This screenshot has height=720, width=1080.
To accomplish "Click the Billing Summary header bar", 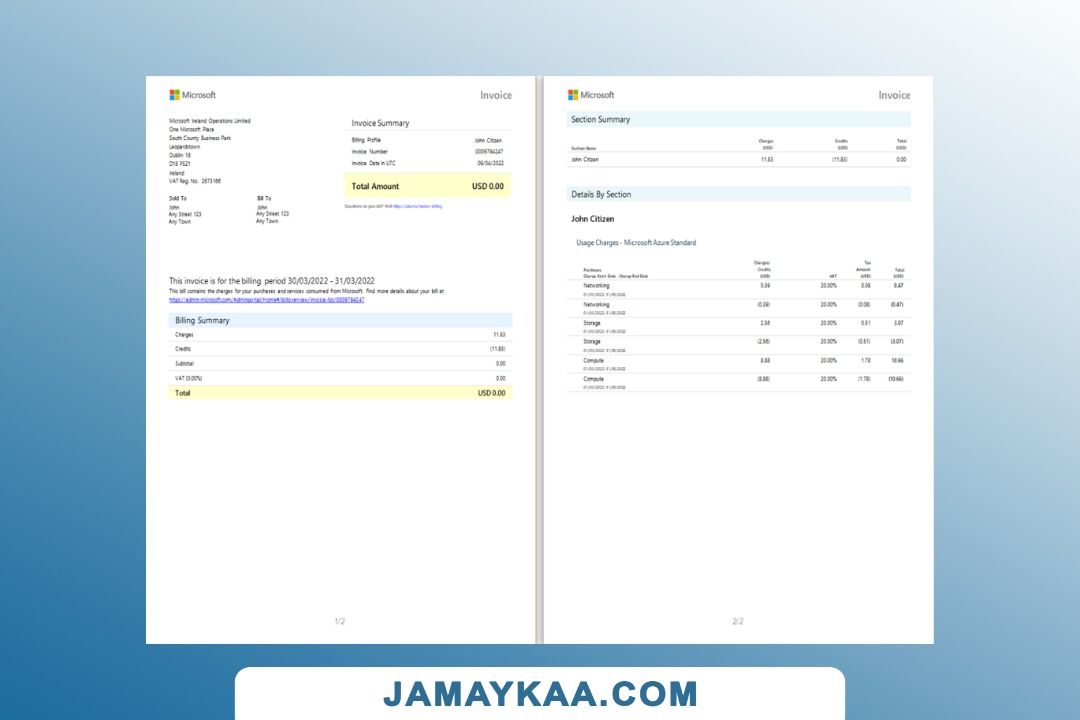I will [340, 320].
